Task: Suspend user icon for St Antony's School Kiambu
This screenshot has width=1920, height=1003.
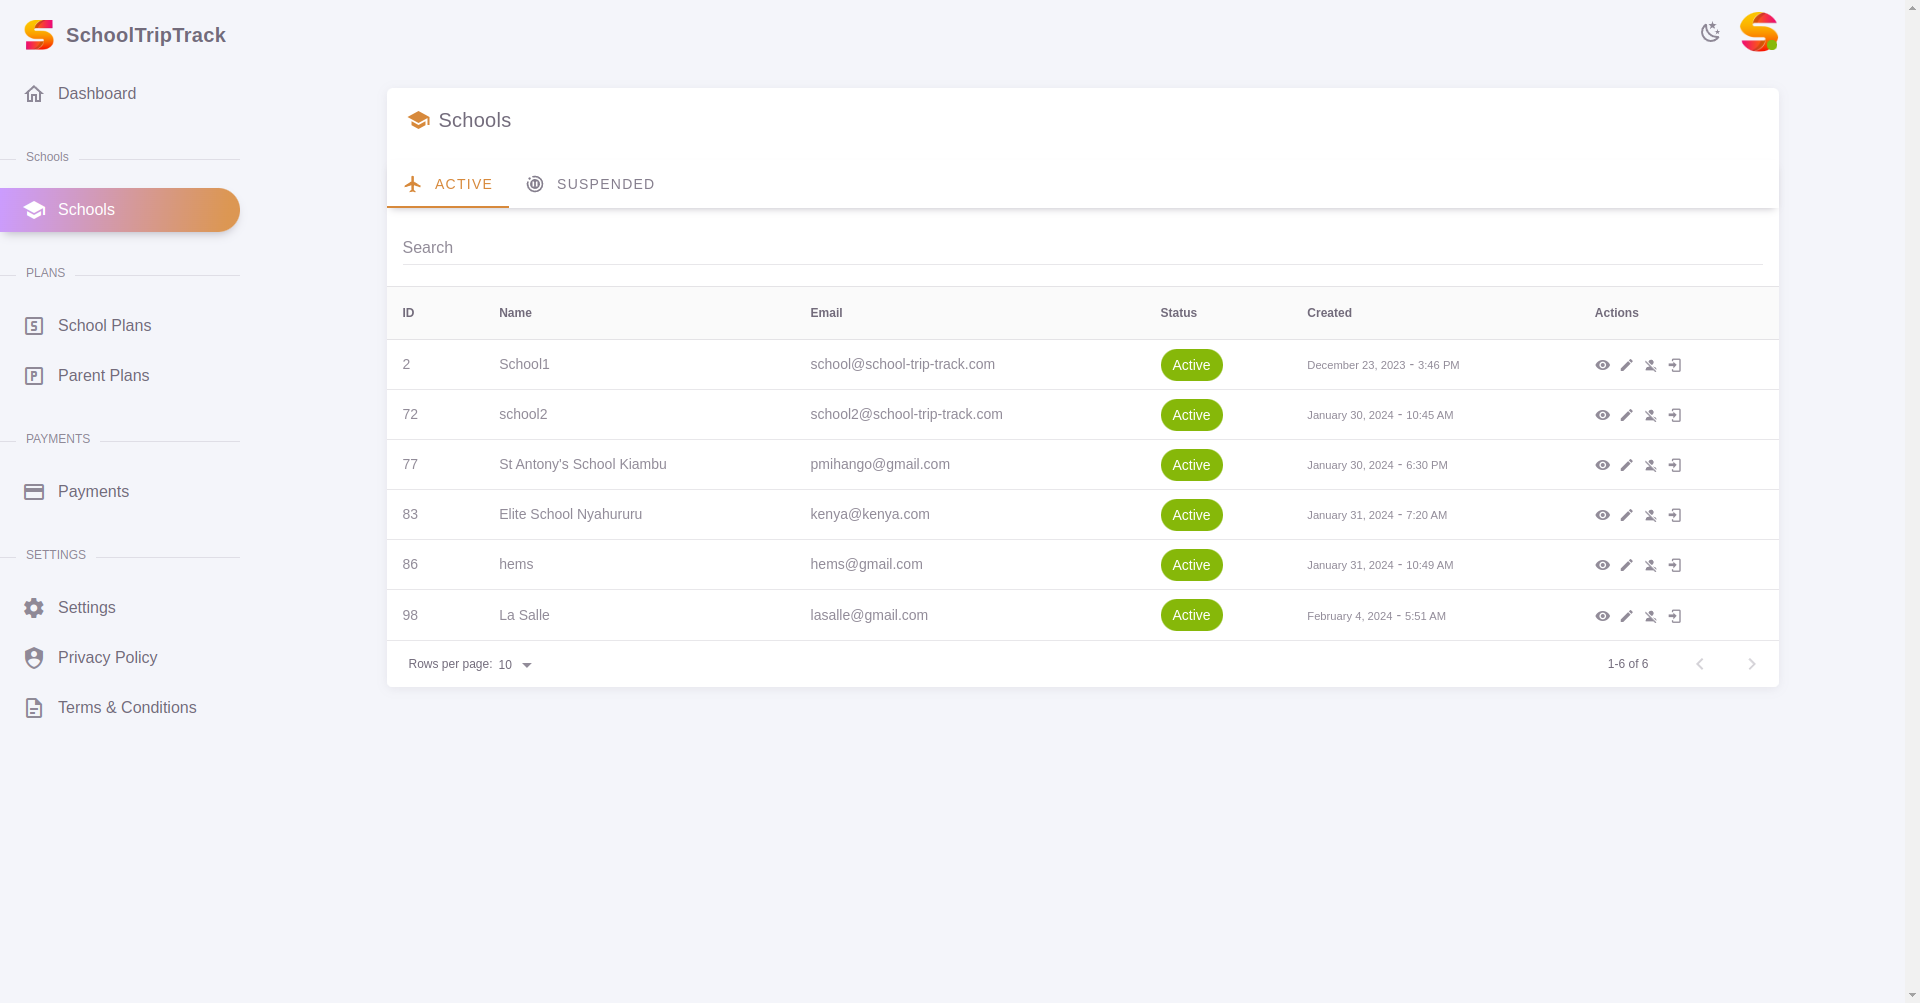Action: pos(1650,465)
